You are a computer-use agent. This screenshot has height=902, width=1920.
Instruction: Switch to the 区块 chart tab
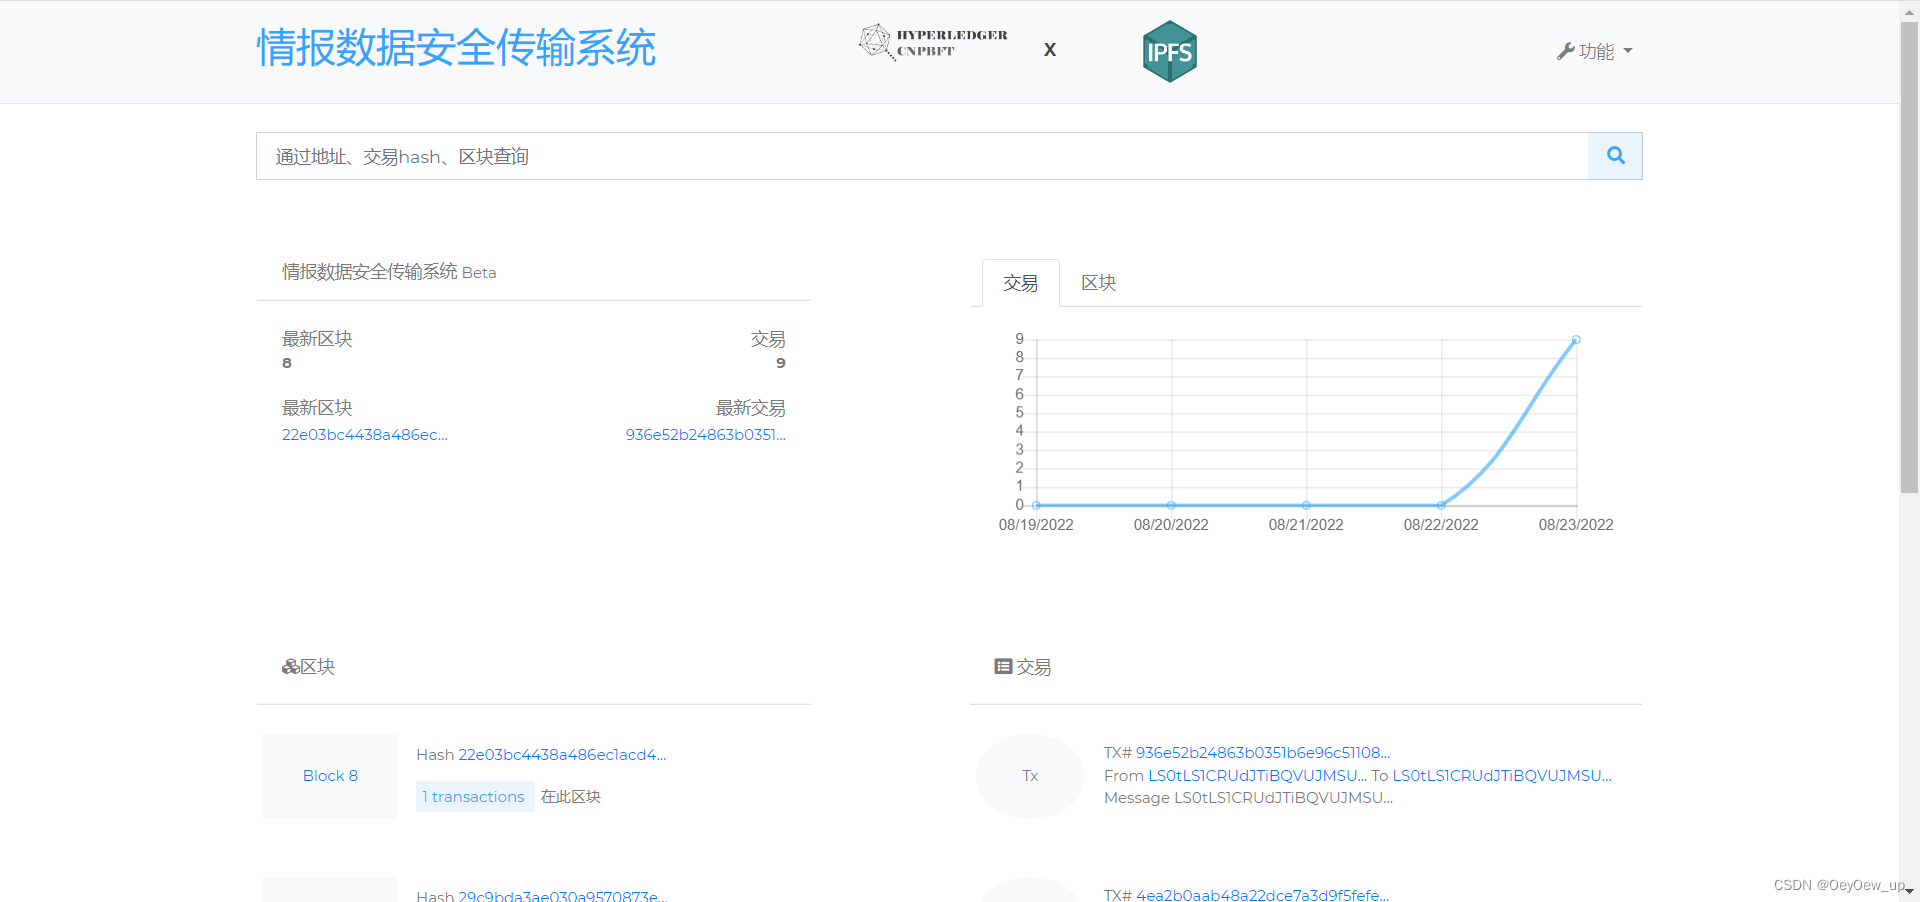click(x=1098, y=283)
